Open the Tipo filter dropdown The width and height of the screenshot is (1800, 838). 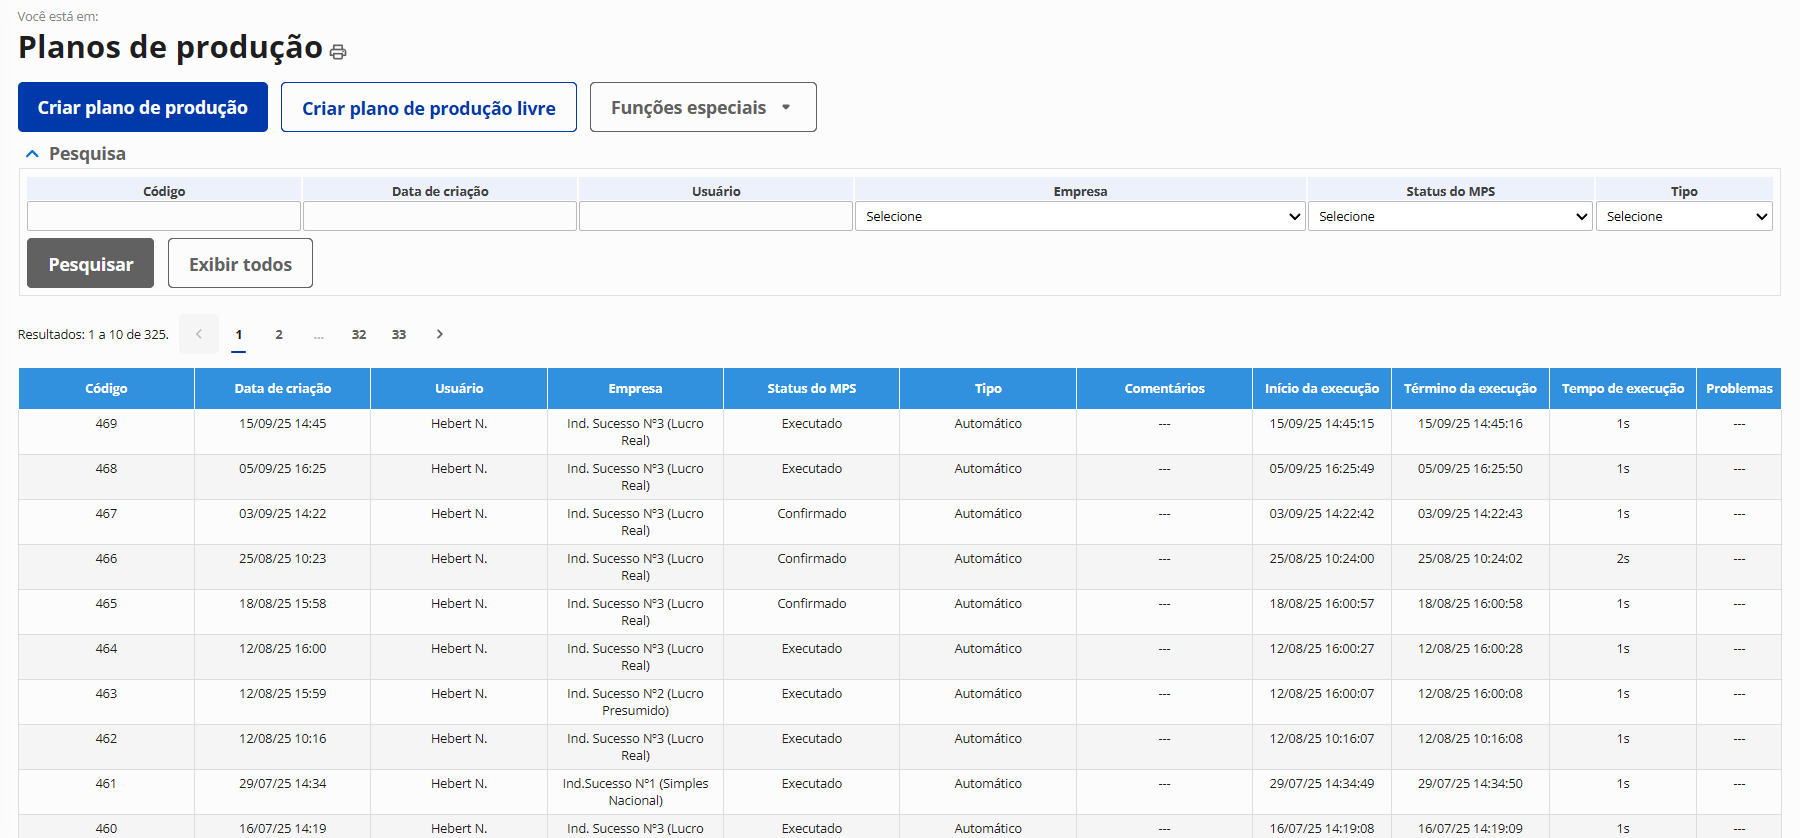(x=1683, y=217)
